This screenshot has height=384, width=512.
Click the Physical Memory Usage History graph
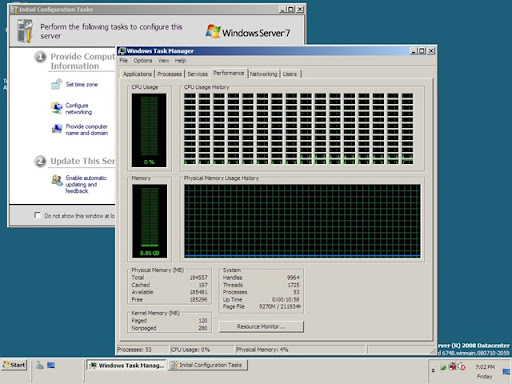(302, 221)
